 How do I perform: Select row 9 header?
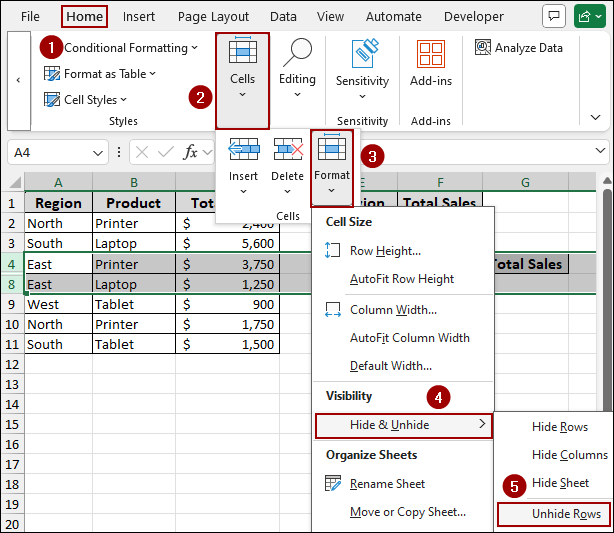pos(11,304)
